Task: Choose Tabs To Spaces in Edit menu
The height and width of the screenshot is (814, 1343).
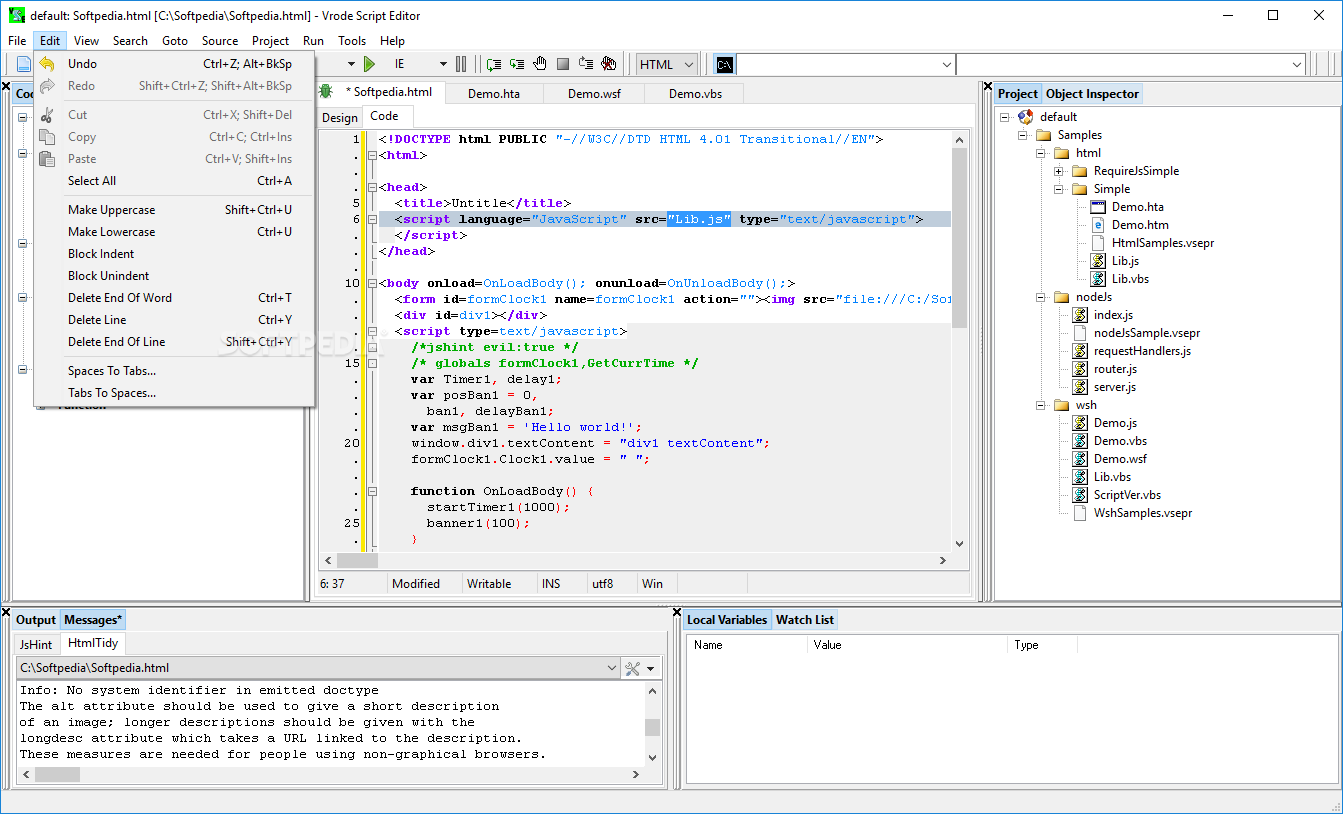Action: click(x=174, y=393)
